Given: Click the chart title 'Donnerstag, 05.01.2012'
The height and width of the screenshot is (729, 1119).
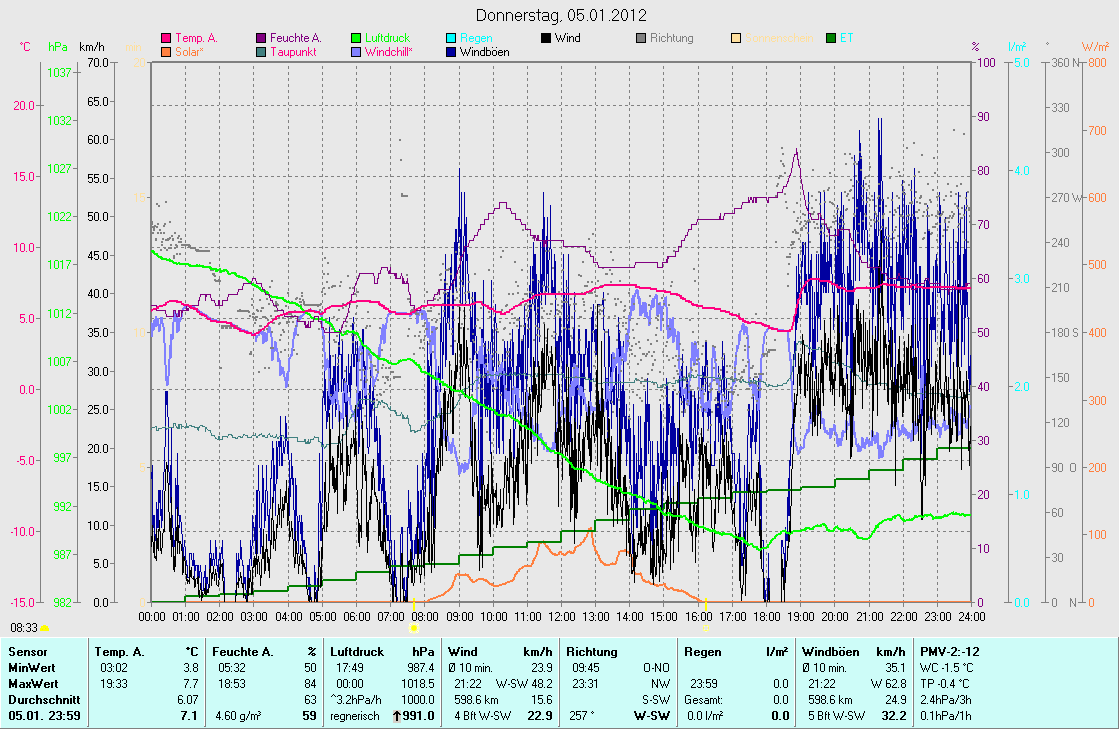Looking at the screenshot, I should coord(561,15).
